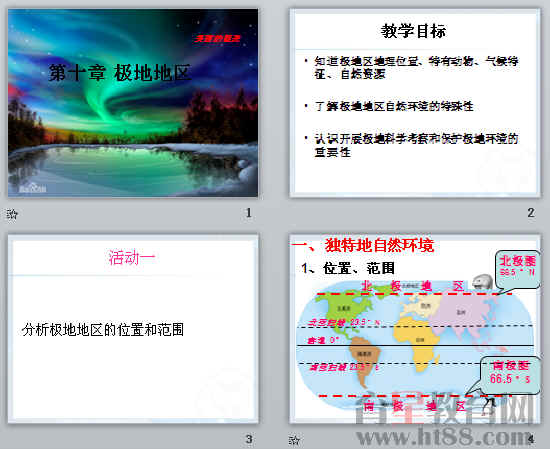
Task: Click the 分析极地地区的位置和范围 text
Action: (103, 330)
